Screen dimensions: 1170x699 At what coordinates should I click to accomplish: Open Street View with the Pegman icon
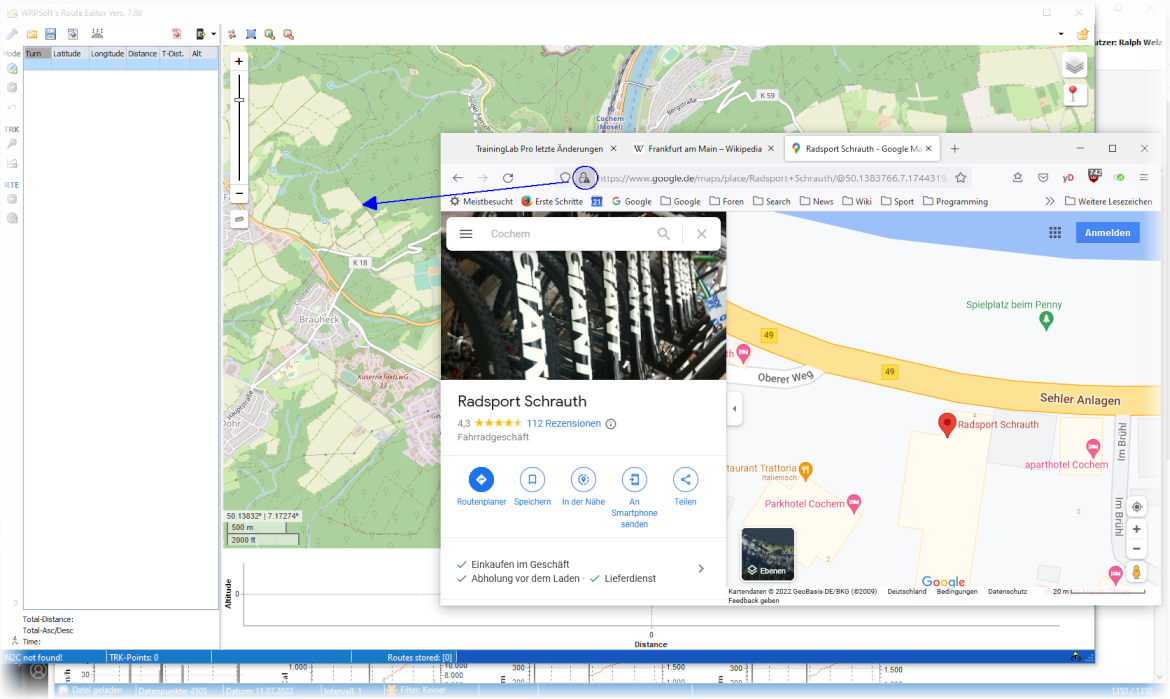pos(1136,572)
